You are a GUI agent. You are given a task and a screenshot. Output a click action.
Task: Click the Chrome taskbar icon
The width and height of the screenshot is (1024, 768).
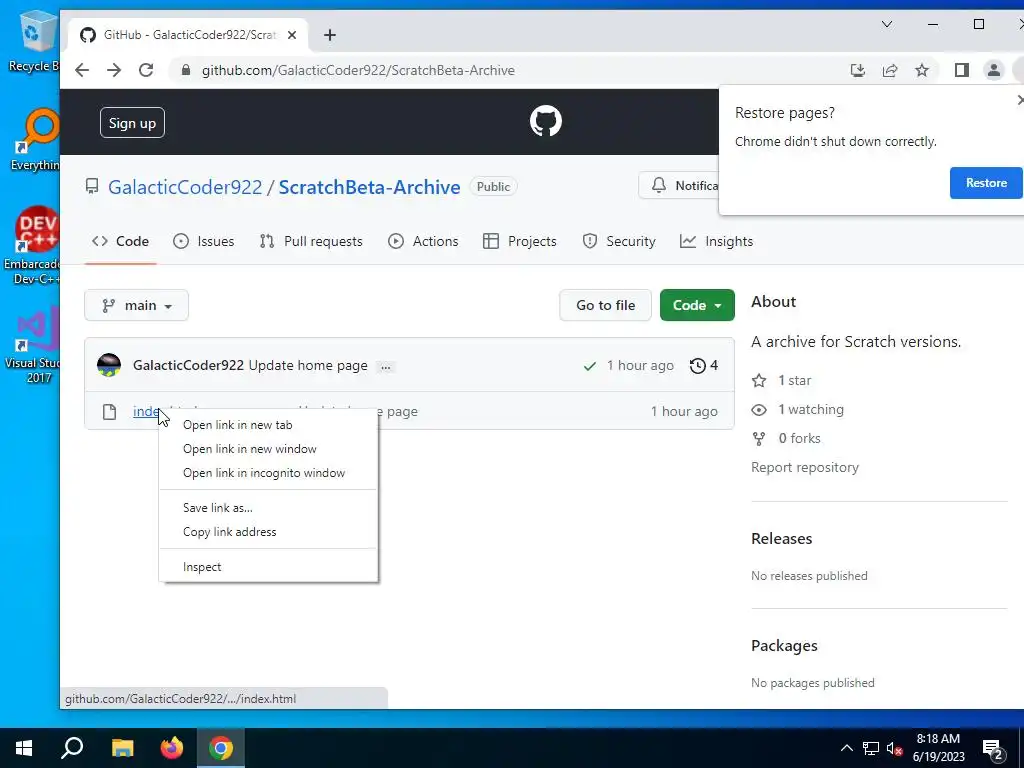coord(221,748)
